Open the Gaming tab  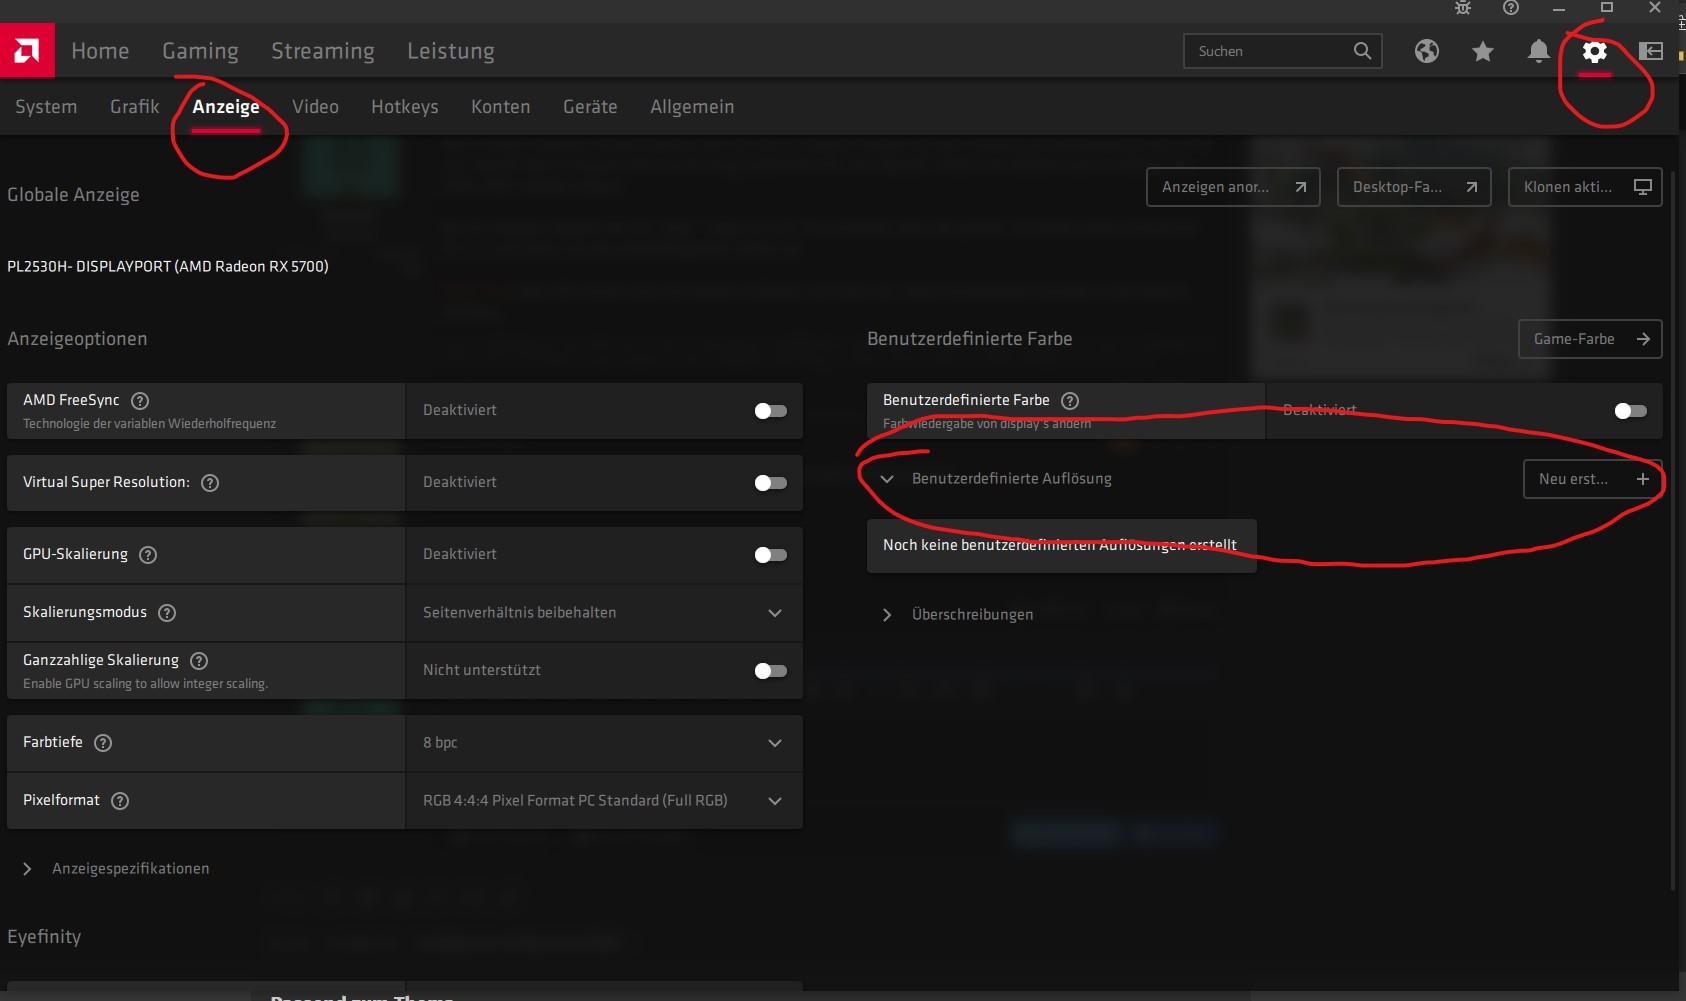coord(200,51)
